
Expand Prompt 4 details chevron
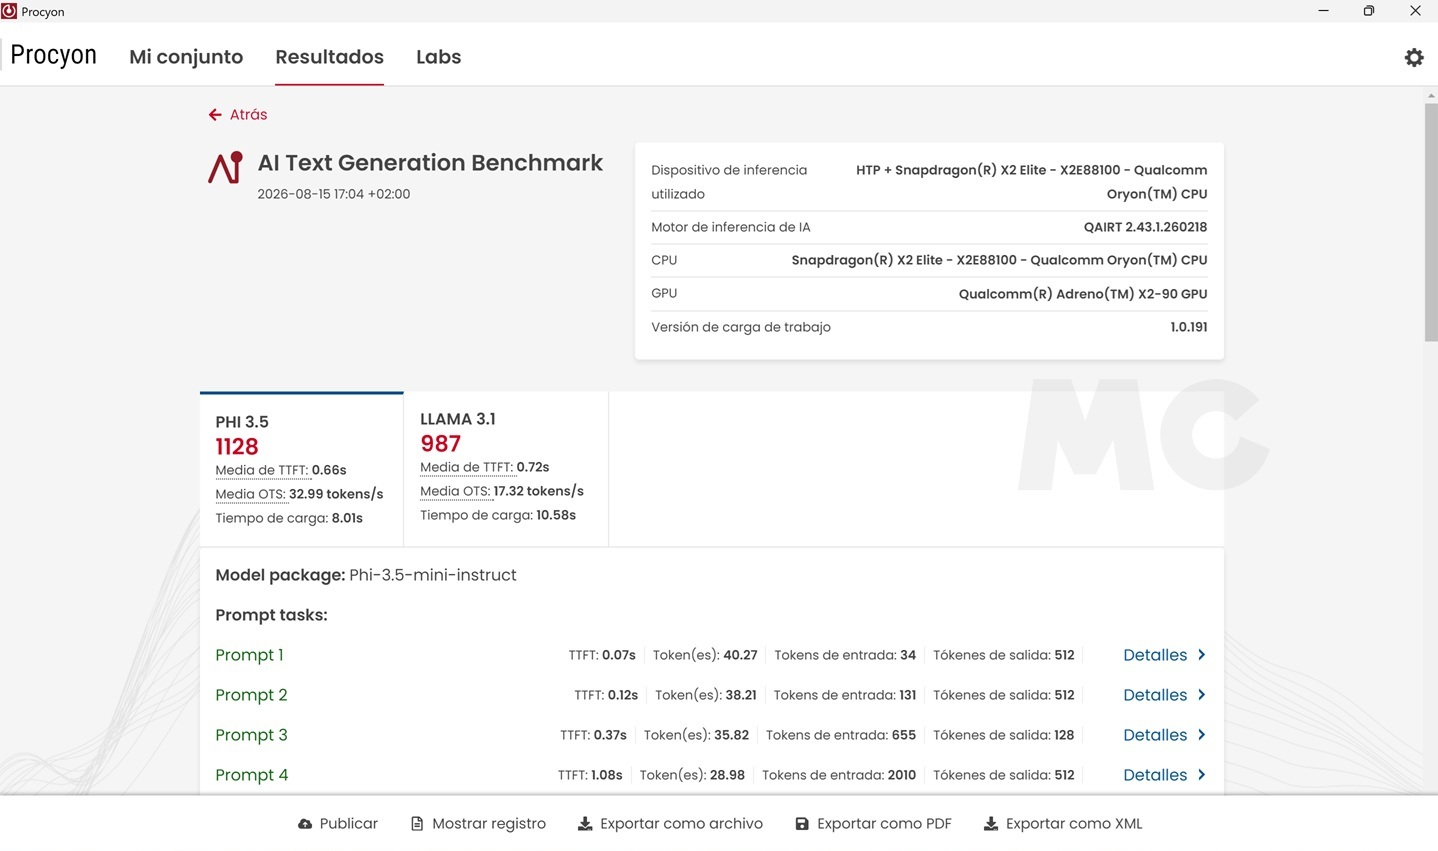1201,775
